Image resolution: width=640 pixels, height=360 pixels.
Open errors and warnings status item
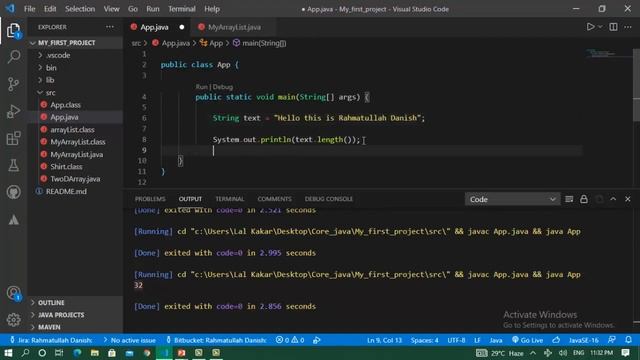click(x=290, y=340)
